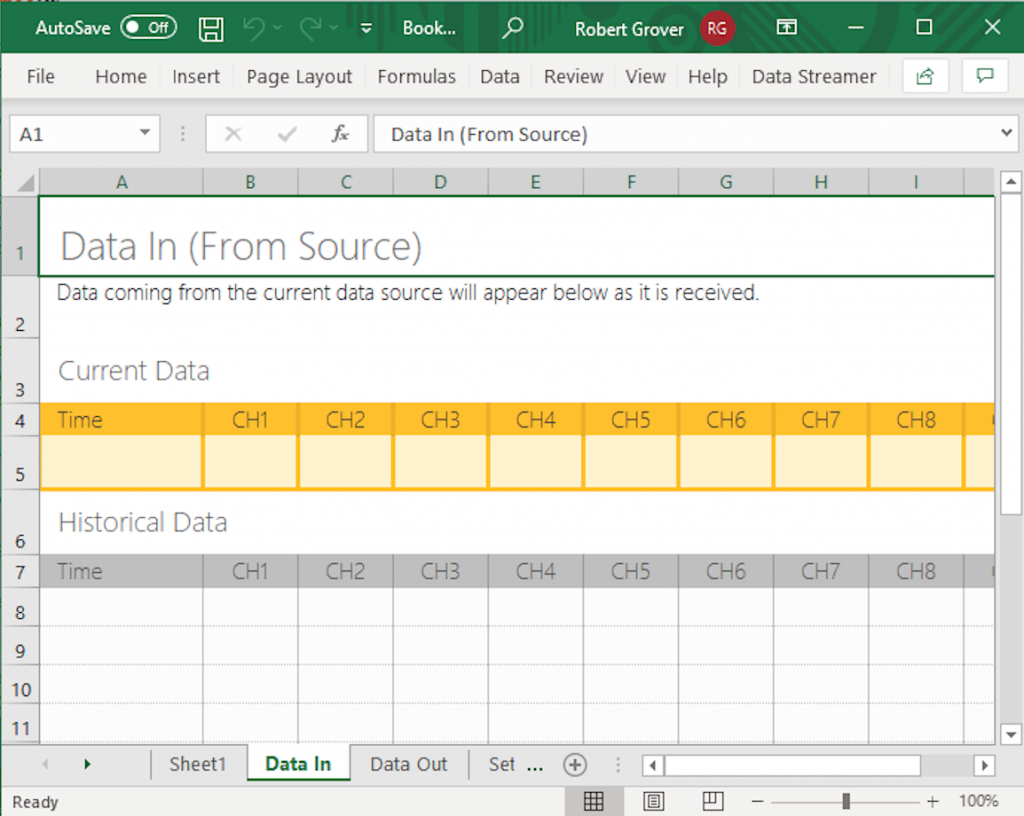1024x816 pixels.
Task: Select the Data In sheet tab
Action: 298,764
